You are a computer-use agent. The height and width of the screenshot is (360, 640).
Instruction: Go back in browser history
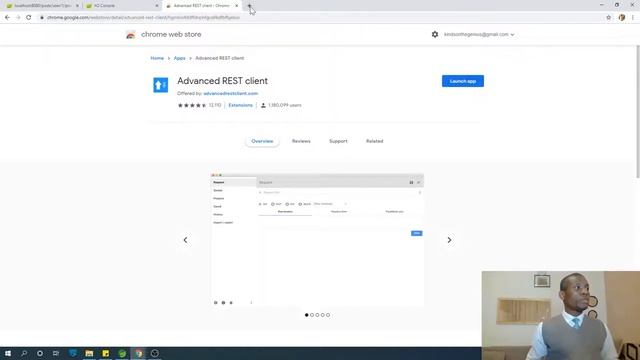tap(7, 17)
